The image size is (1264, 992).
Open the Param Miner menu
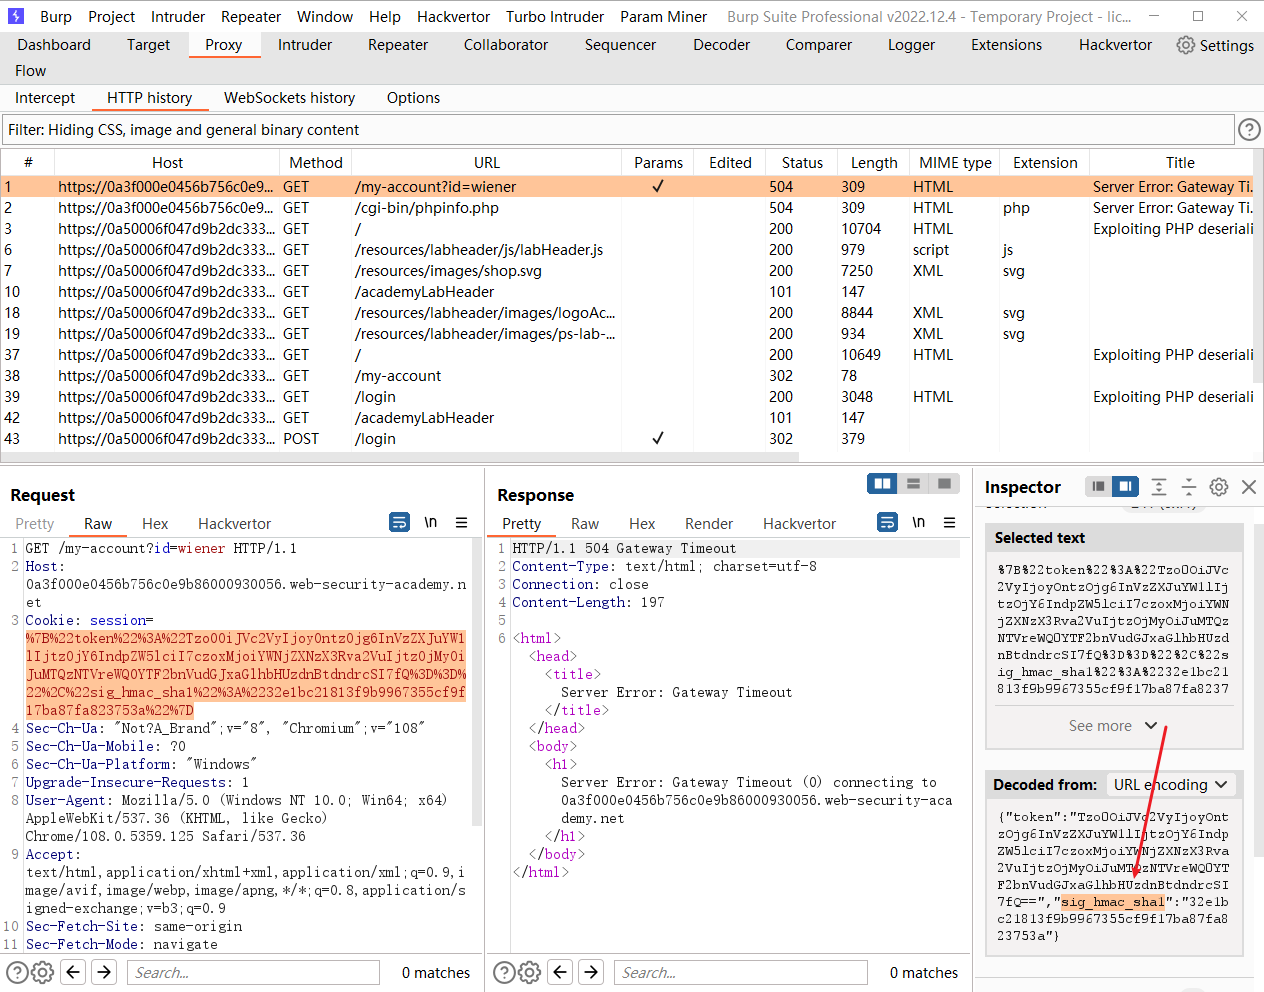coord(663,16)
